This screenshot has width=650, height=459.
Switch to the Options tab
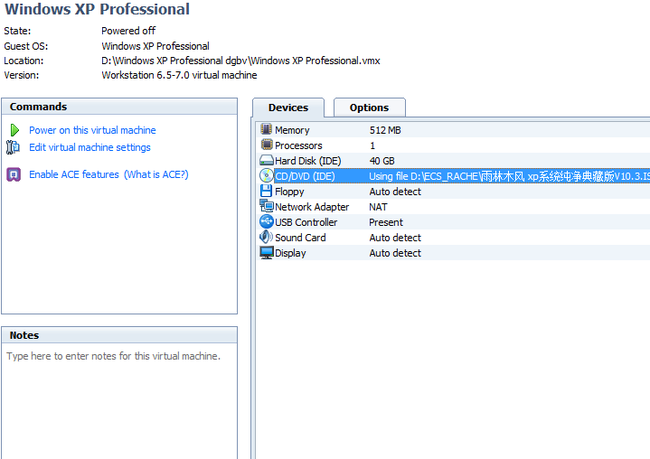click(369, 108)
